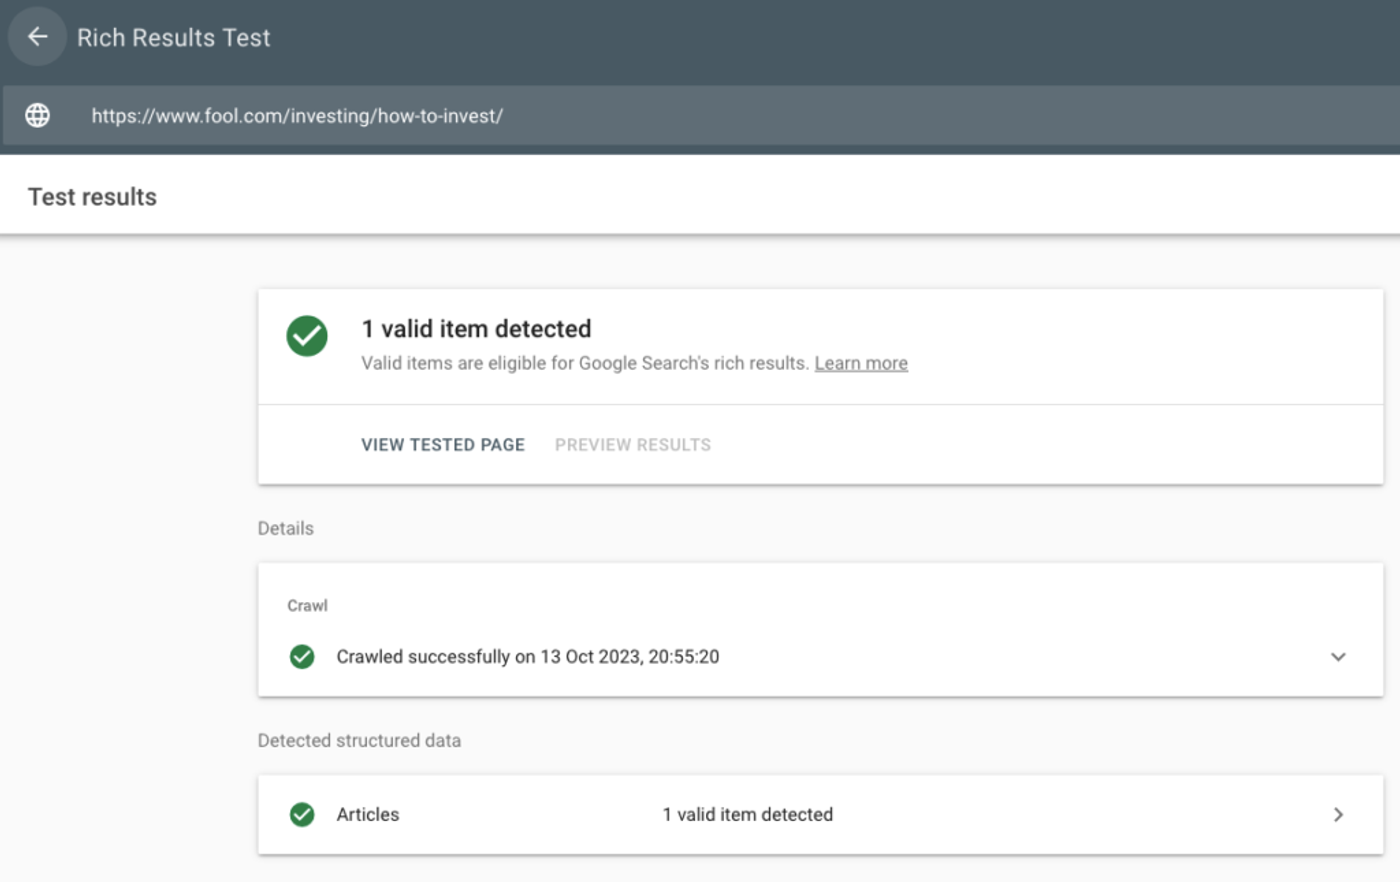Screen dimensions: 1400x882
Task: Click the Crawl label
Action: tap(307, 606)
